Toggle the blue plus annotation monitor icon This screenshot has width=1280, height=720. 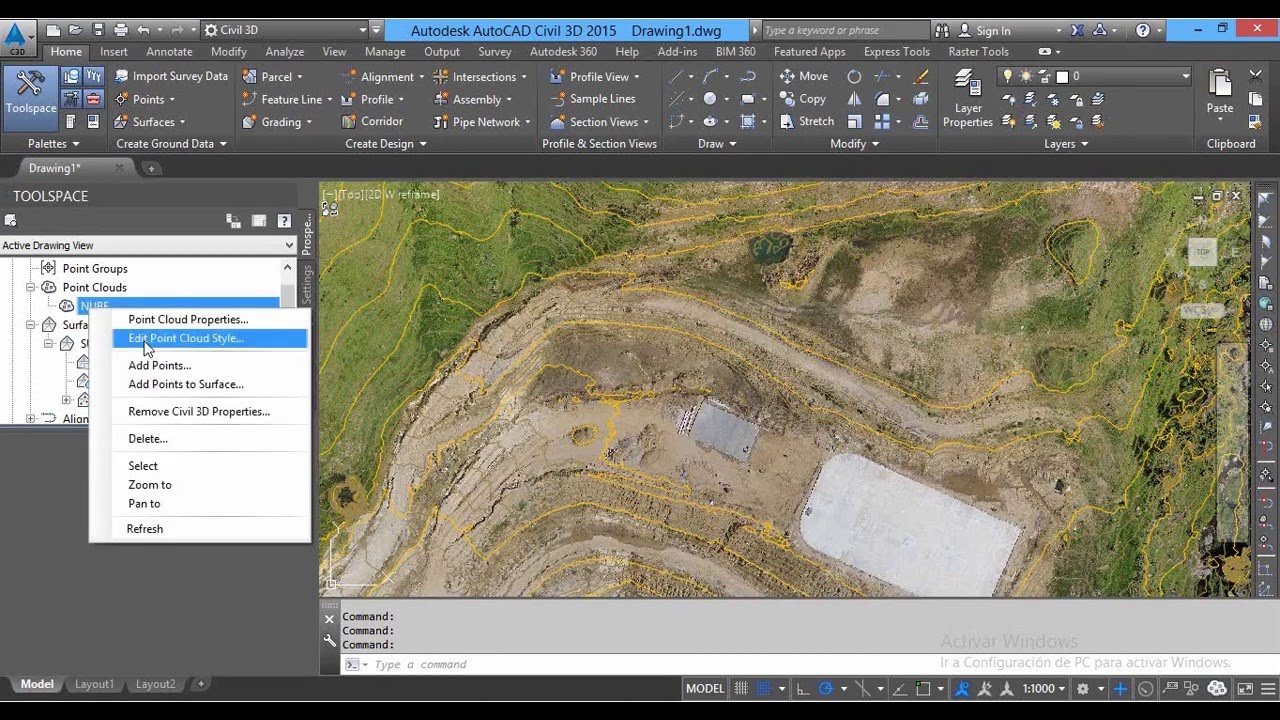(x=1121, y=688)
